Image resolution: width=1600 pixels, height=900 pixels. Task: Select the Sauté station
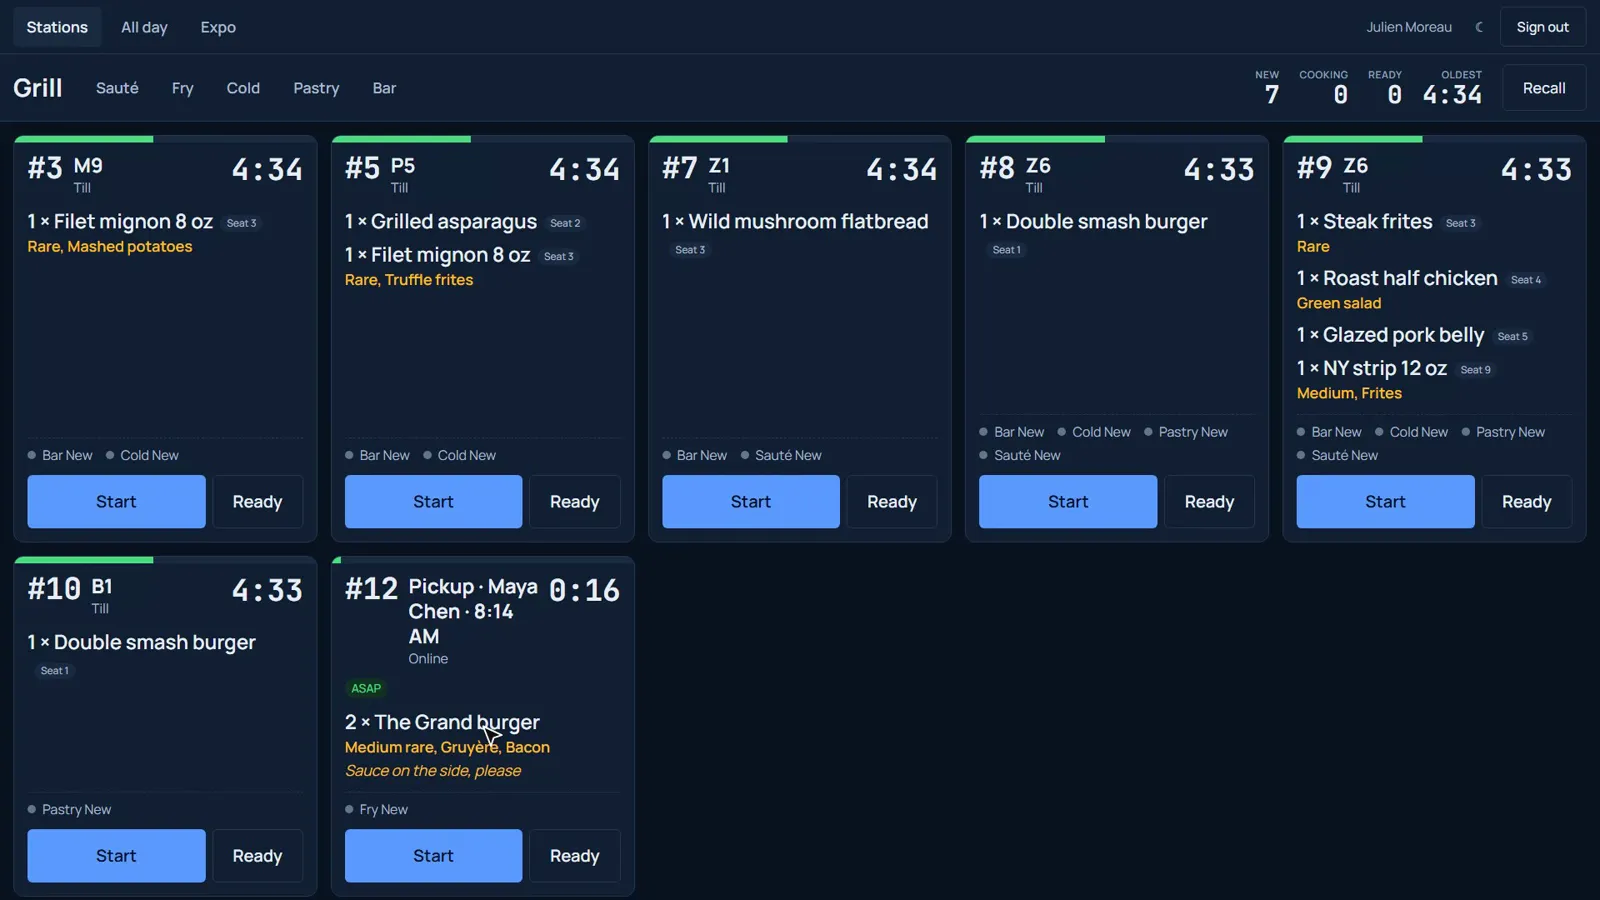[x=117, y=88]
